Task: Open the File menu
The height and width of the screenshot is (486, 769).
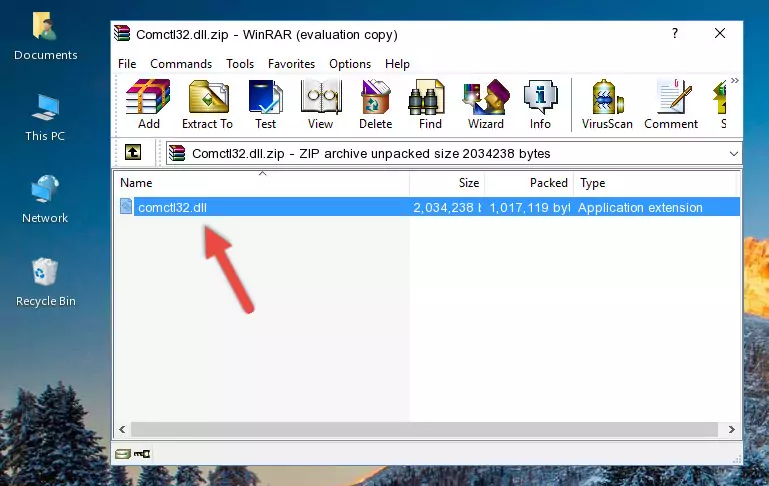Action: click(127, 64)
